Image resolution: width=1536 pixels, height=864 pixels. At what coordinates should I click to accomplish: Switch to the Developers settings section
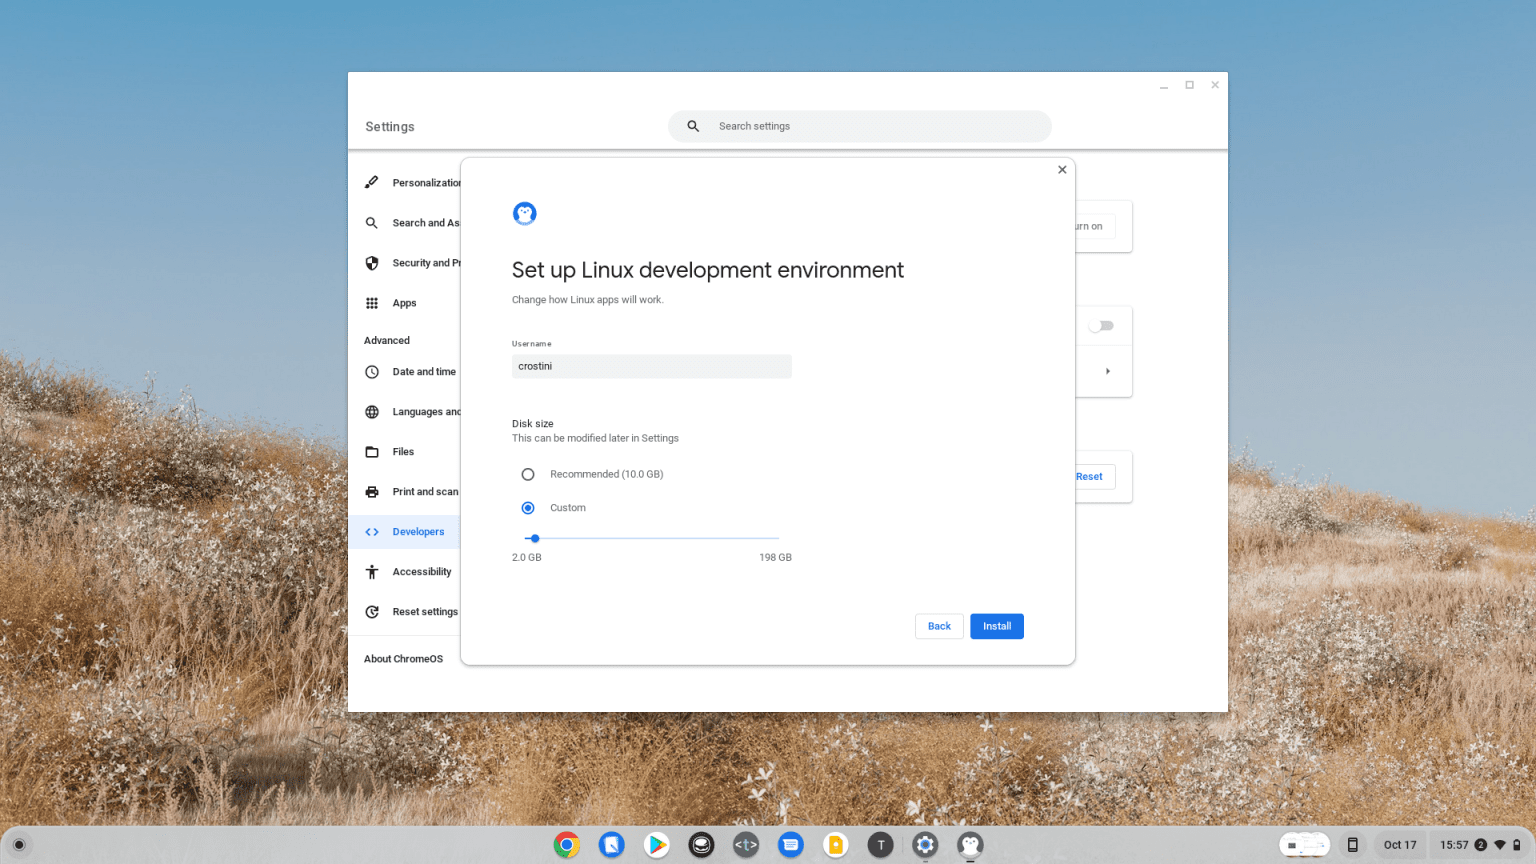click(x=418, y=531)
